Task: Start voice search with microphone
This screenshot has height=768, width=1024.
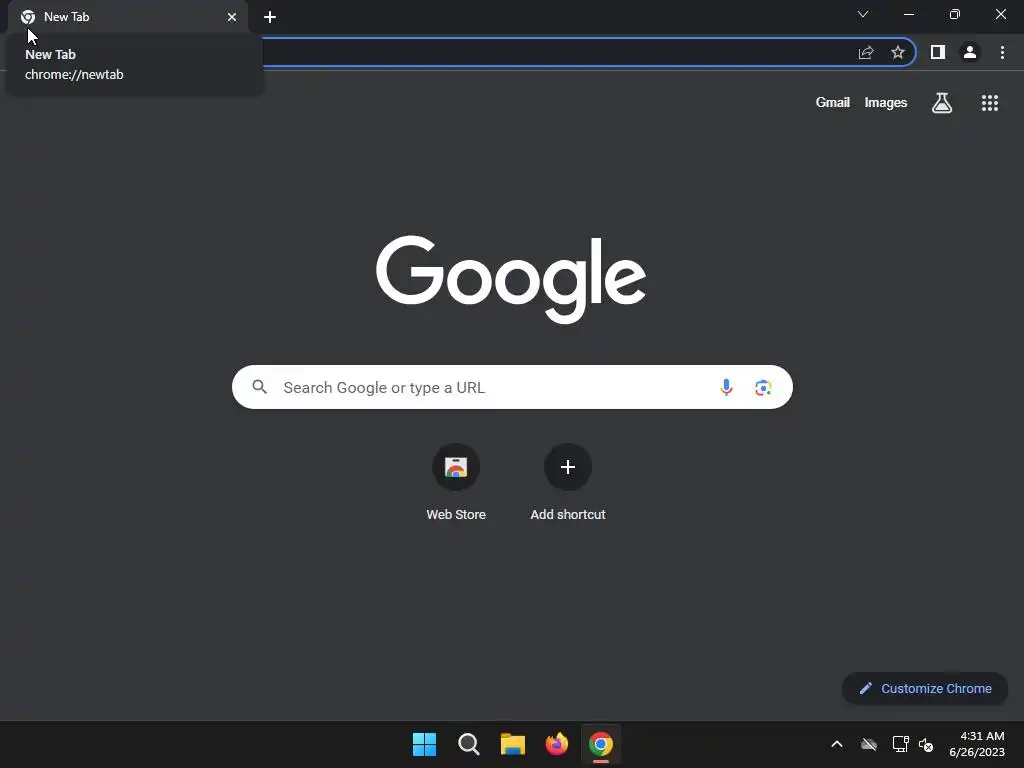Action: (726, 387)
